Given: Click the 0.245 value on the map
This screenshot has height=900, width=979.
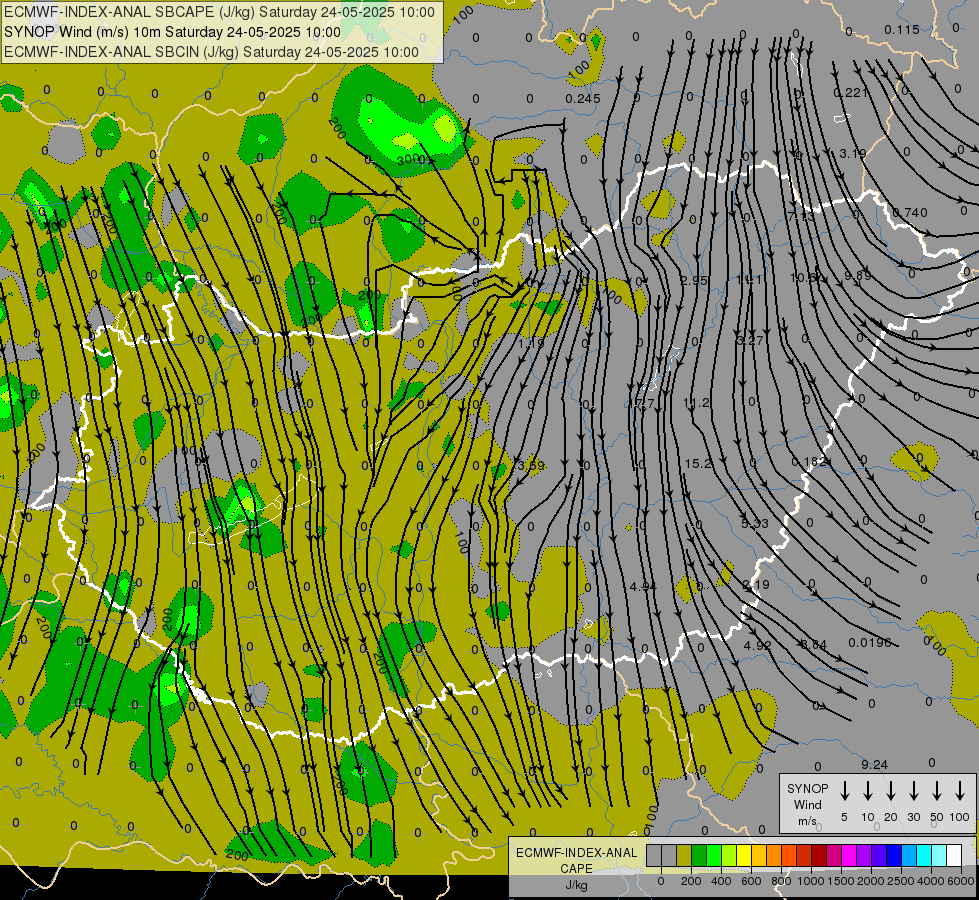Looking at the screenshot, I should point(583,98).
